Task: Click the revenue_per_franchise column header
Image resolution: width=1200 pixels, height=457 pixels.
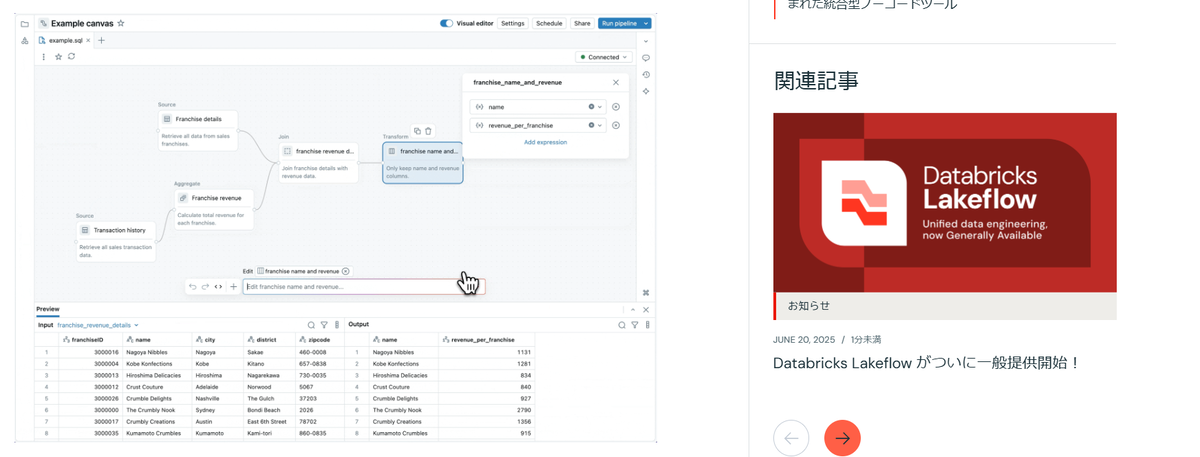Action: [486, 340]
